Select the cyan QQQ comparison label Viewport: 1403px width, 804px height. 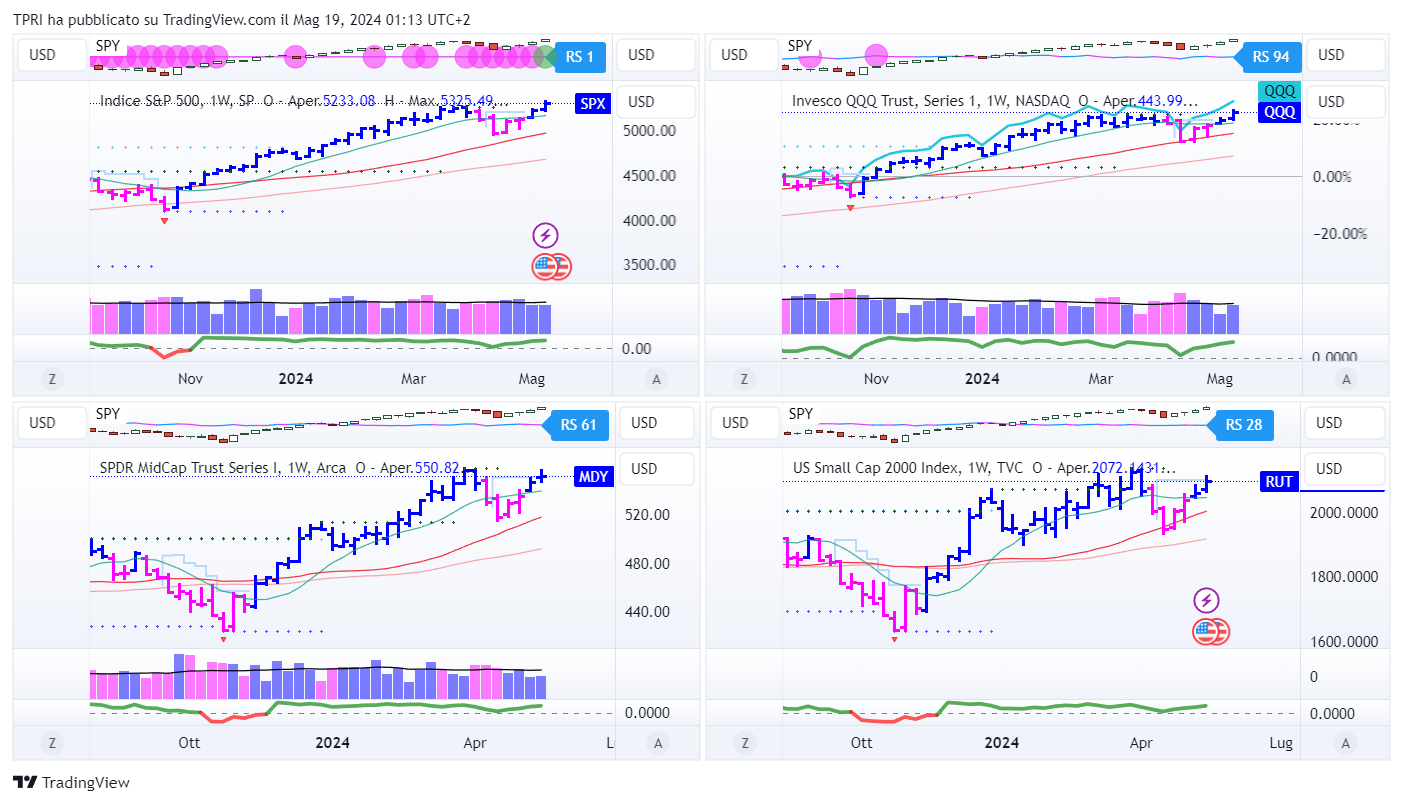click(x=1279, y=91)
